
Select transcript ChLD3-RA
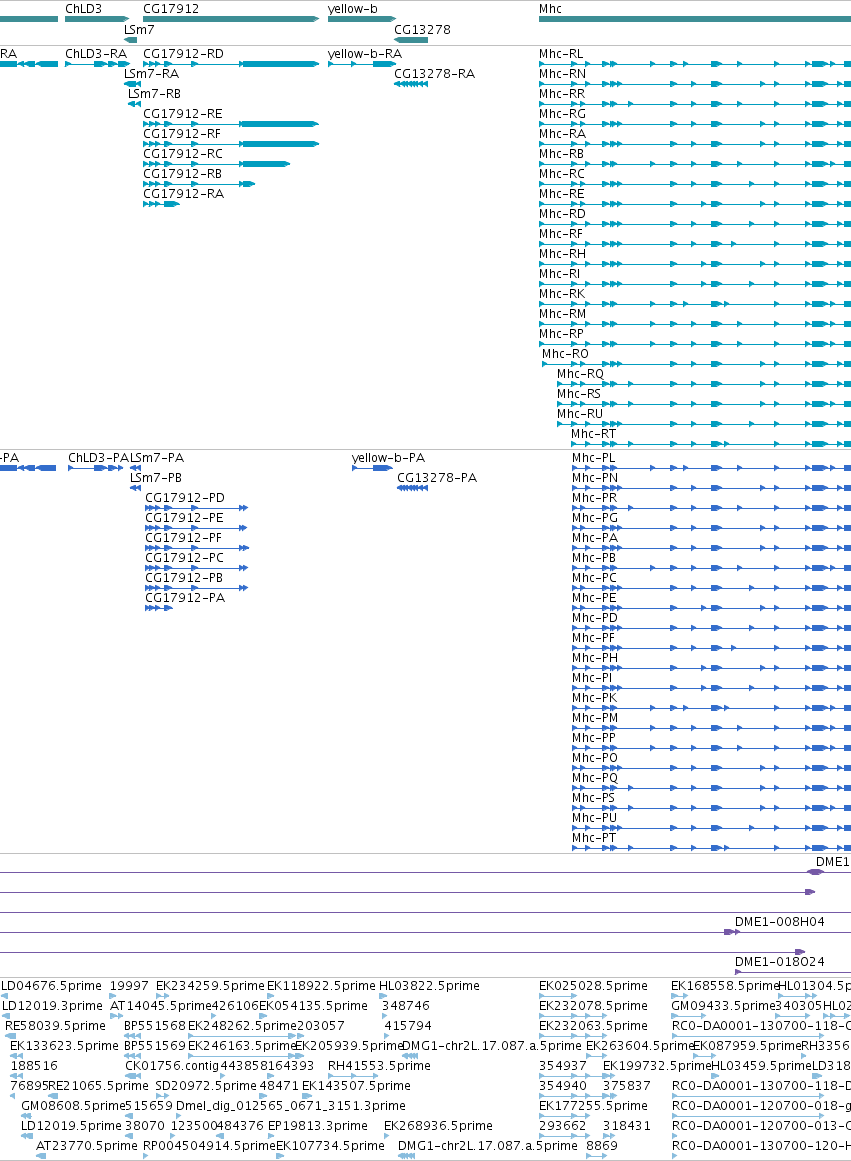[x=96, y=54]
